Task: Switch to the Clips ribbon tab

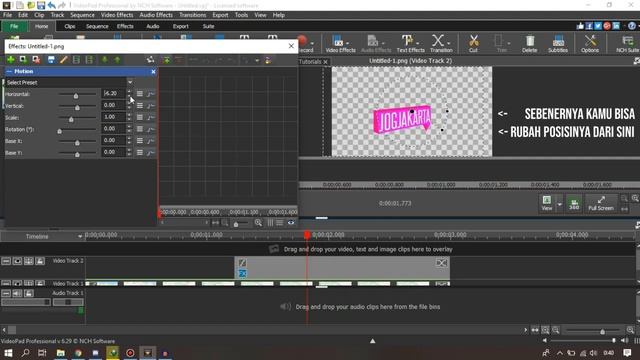Action: 70,26
